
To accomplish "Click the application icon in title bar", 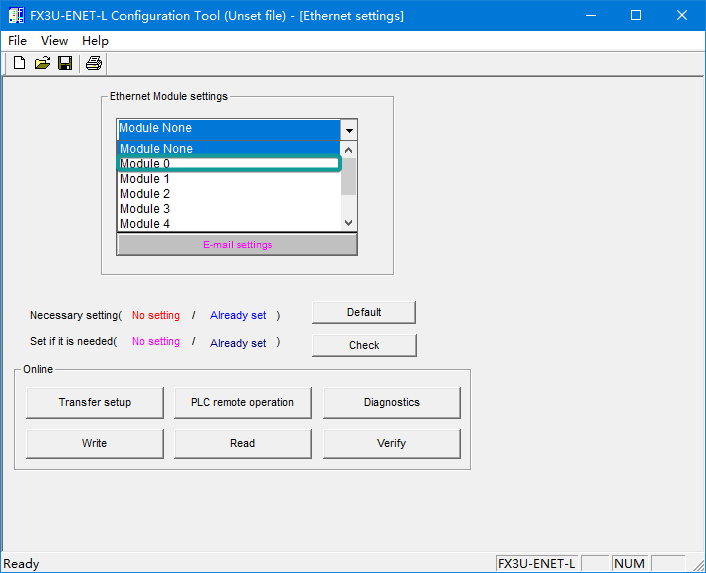I will [16, 16].
